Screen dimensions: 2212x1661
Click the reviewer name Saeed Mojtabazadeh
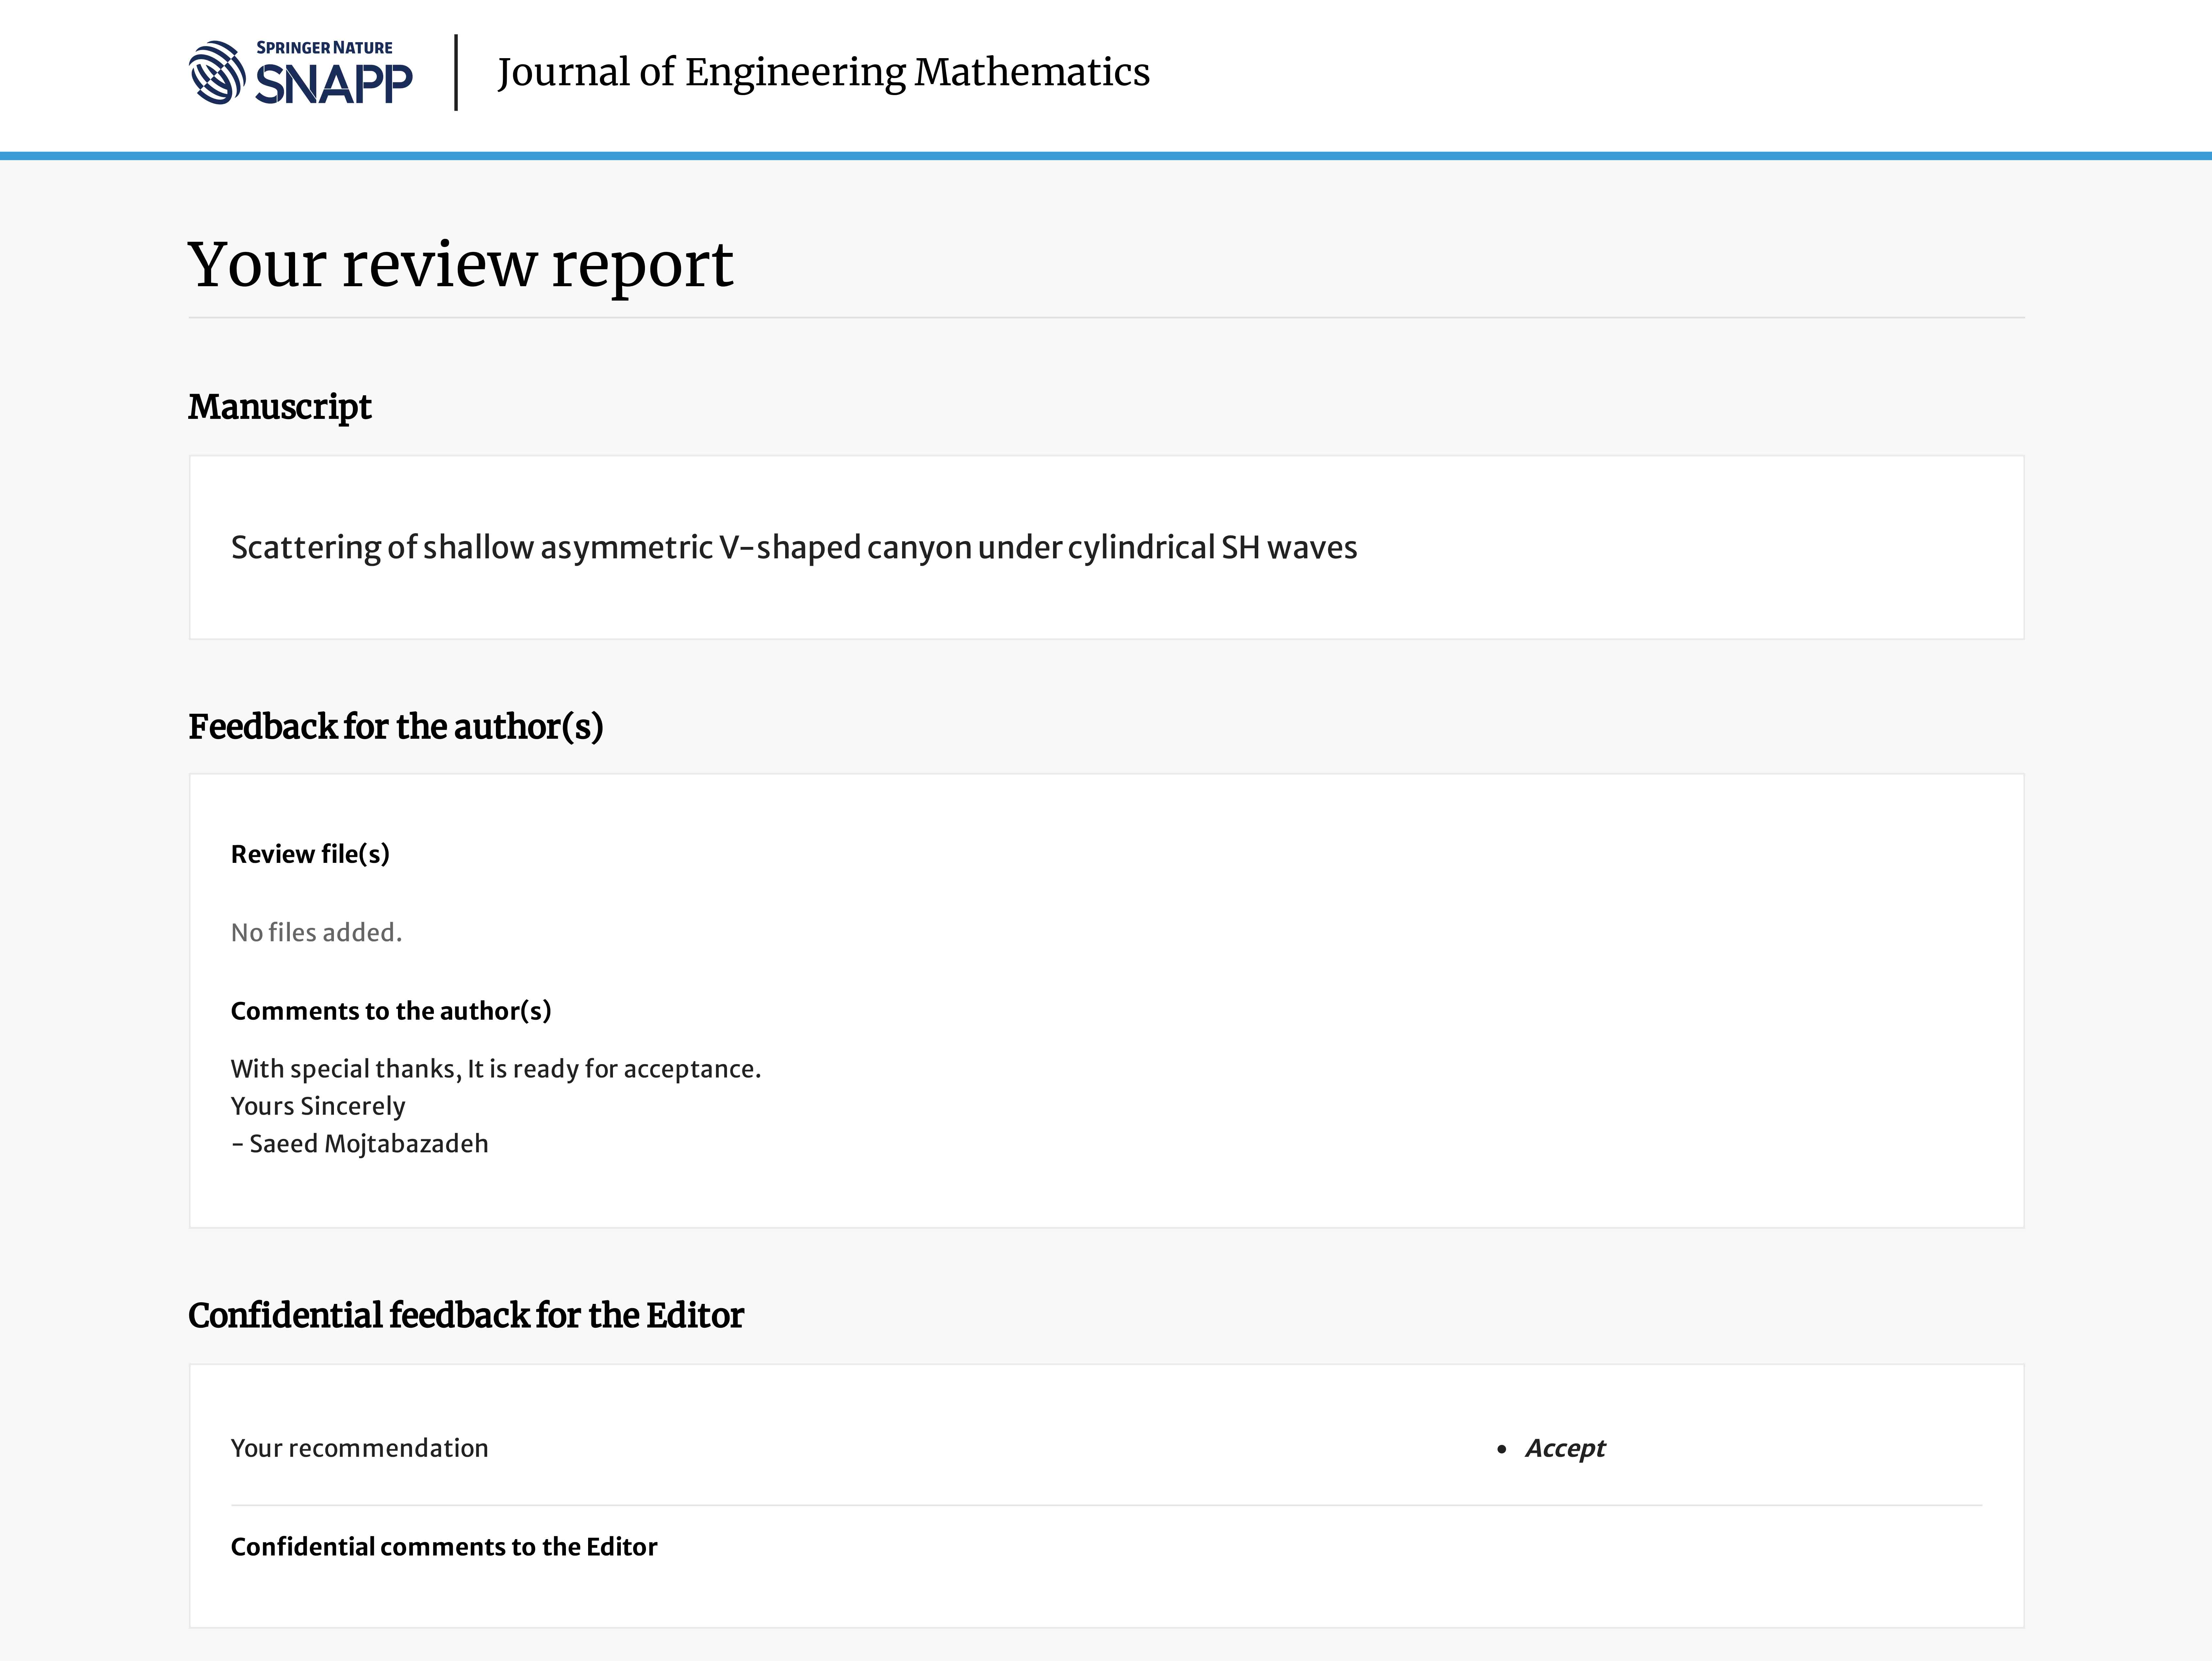368,1144
